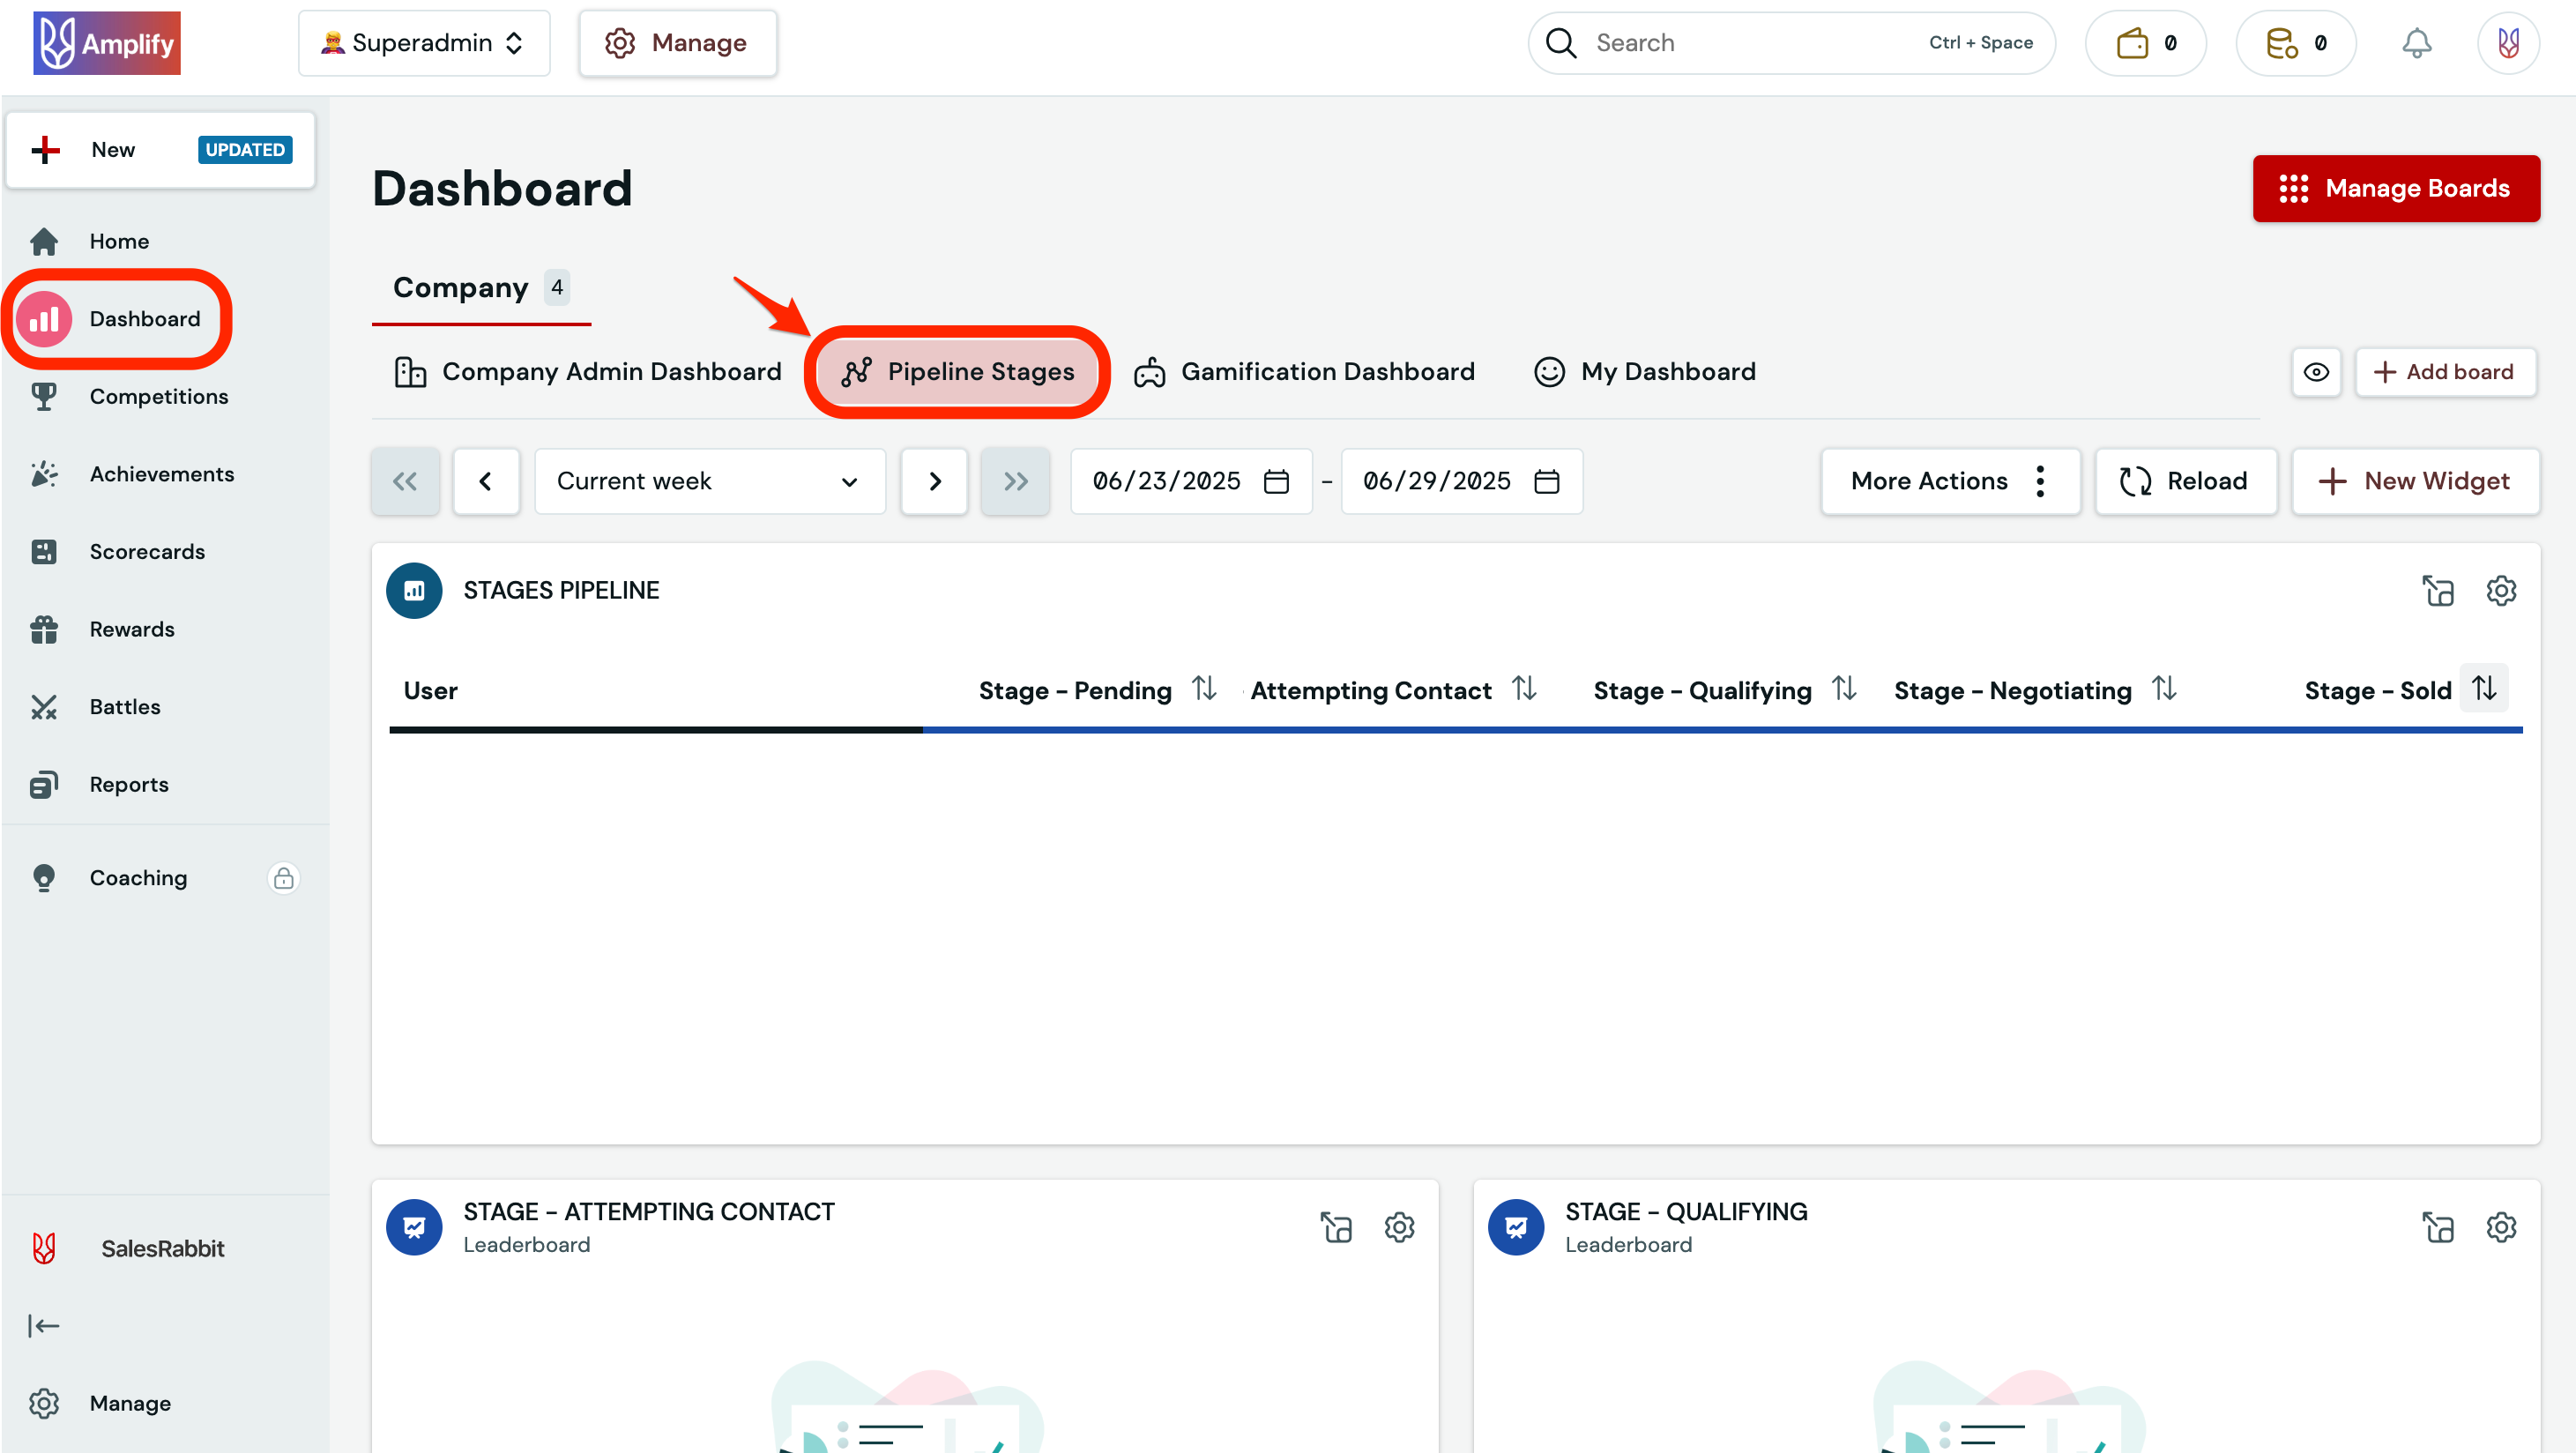This screenshot has width=2576, height=1453.
Task: Switch to Company Admin Dashboard tab
Action: coord(588,372)
